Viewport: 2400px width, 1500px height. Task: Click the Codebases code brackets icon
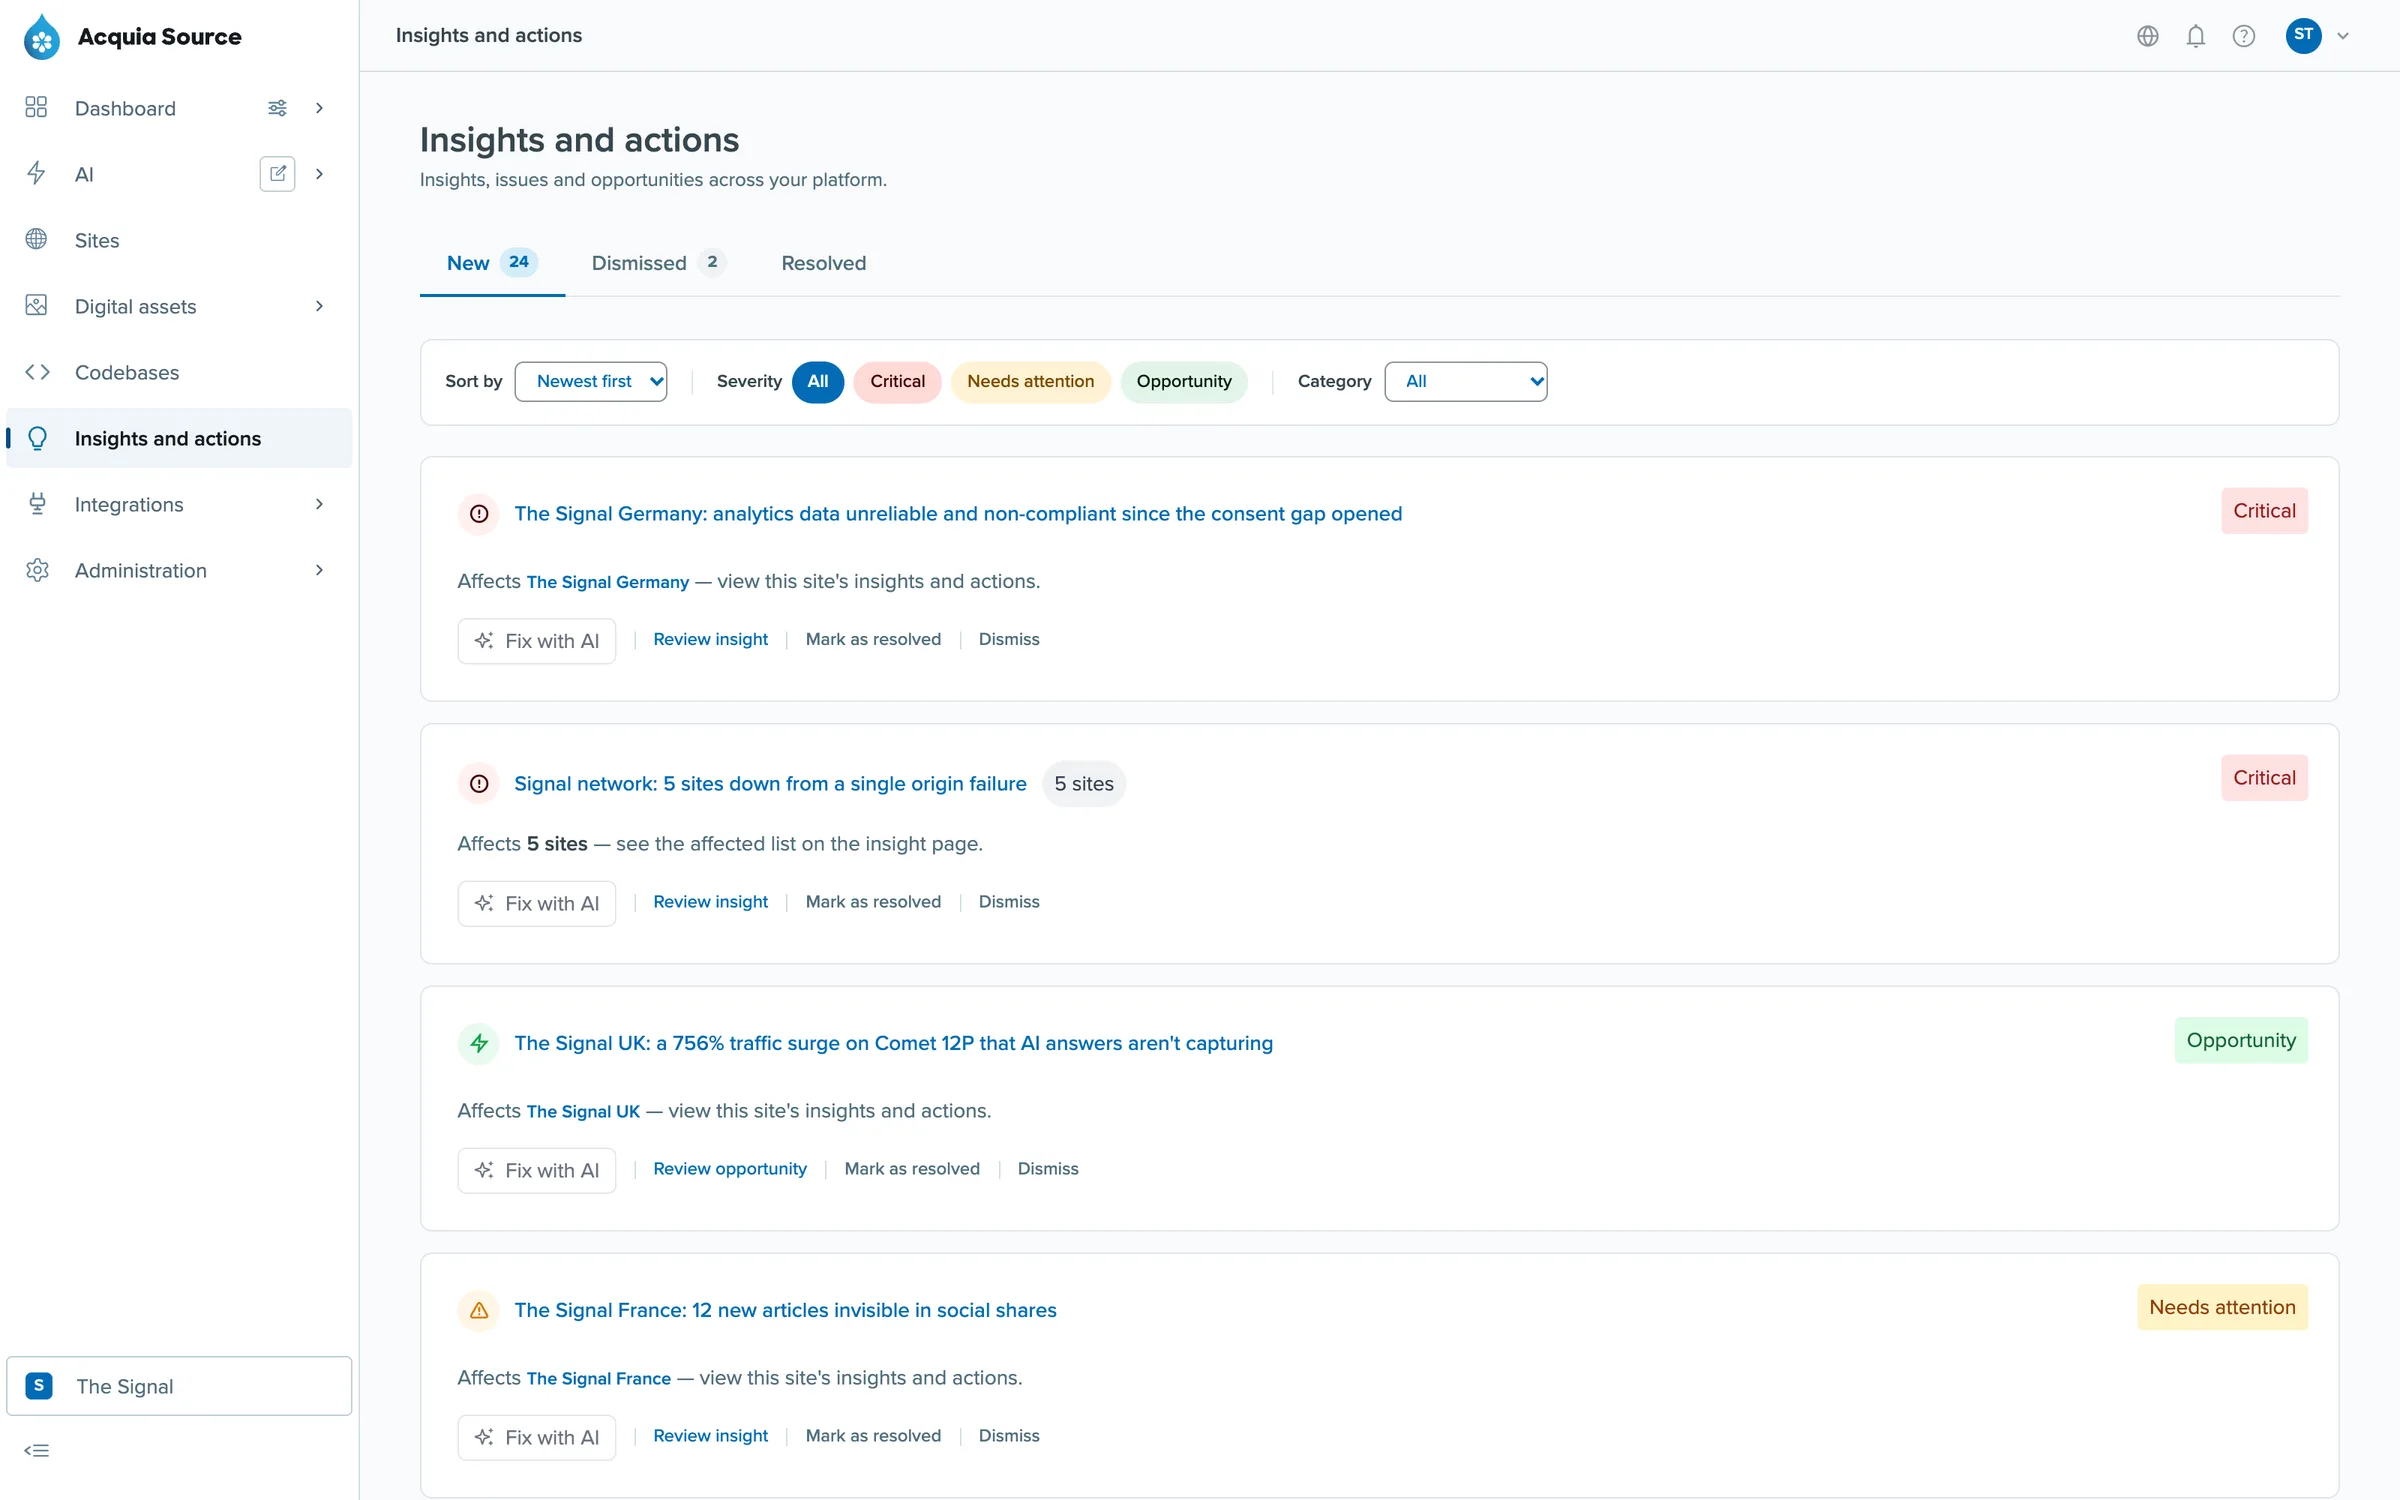37,372
